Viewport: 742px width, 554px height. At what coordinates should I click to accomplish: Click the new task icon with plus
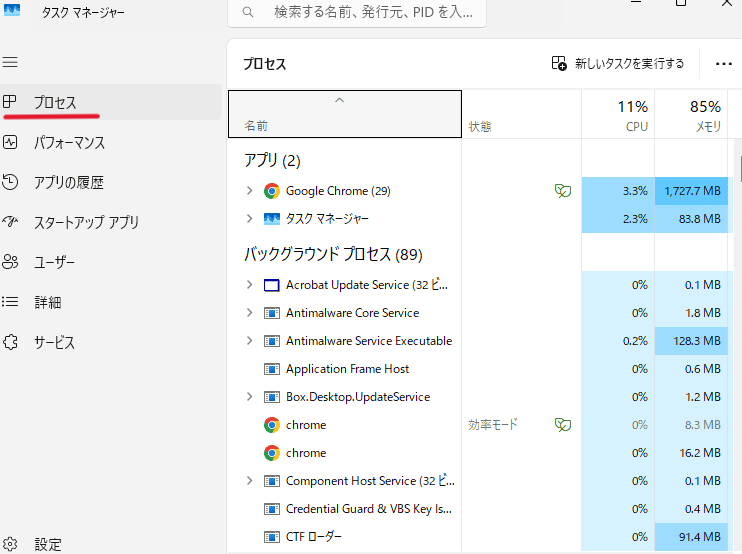[559, 63]
